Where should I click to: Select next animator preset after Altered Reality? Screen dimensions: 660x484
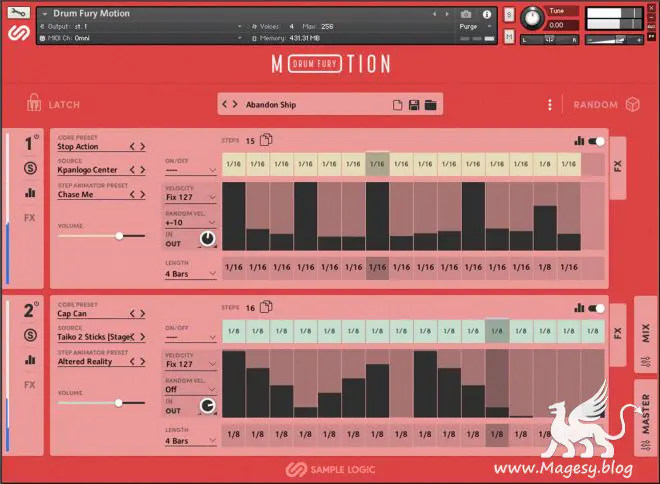click(x=143, y=362)
